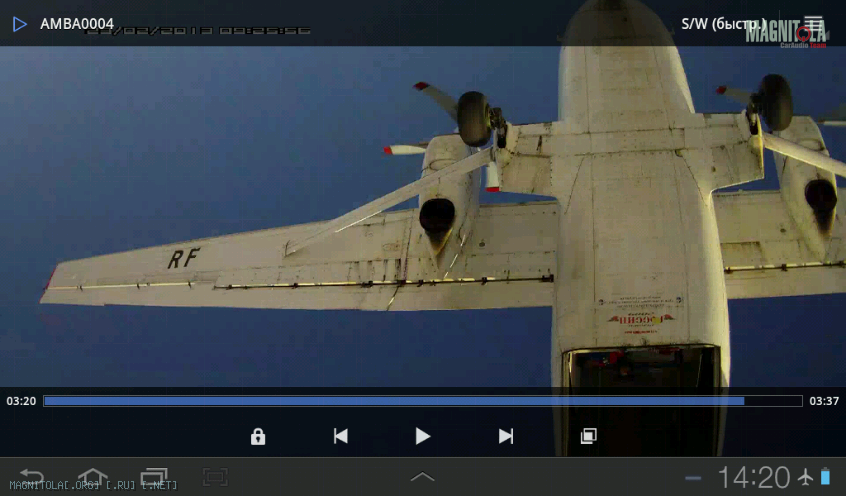Tap the airplane mode status icon
The image size is (846, 496).
(x=806, y=477)
